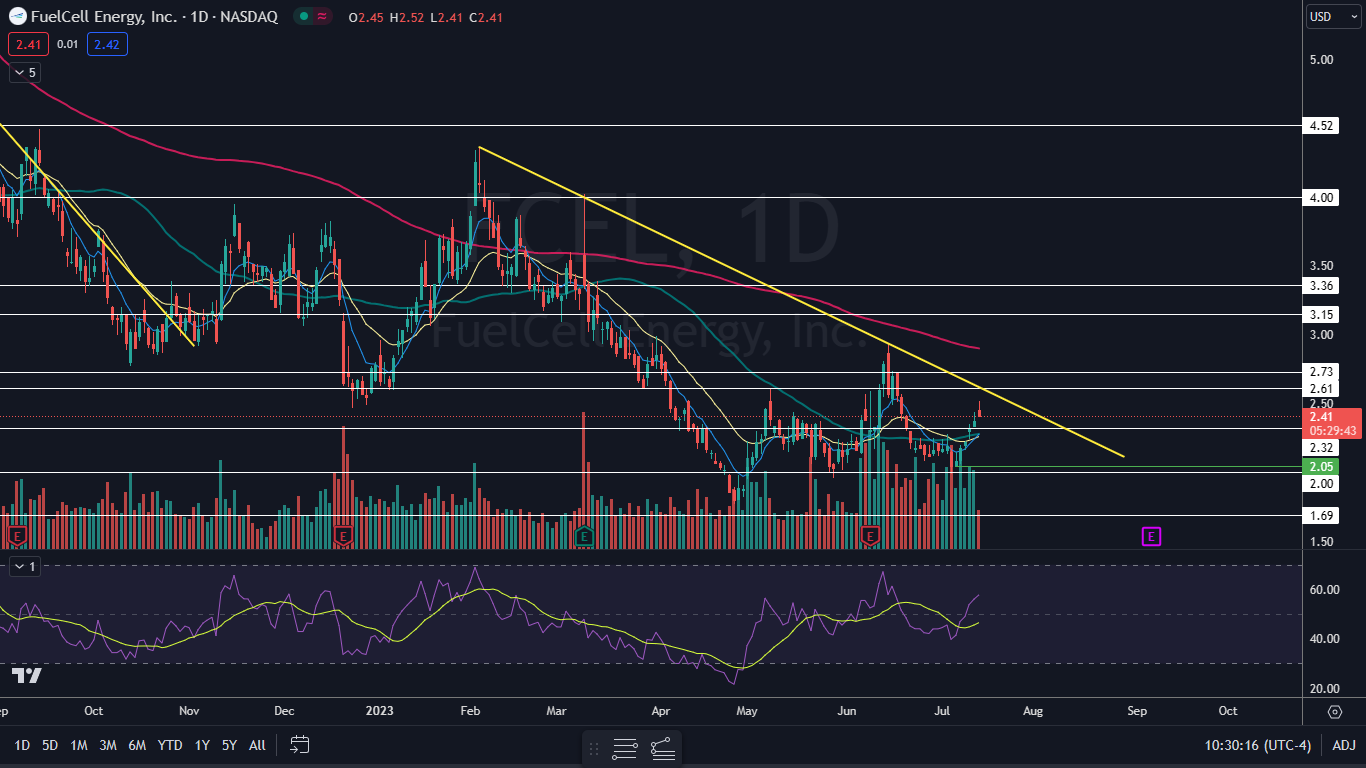Open the drawing line tools icon
The height and width of the screenshot is (768, 1366).
[625, 748]
